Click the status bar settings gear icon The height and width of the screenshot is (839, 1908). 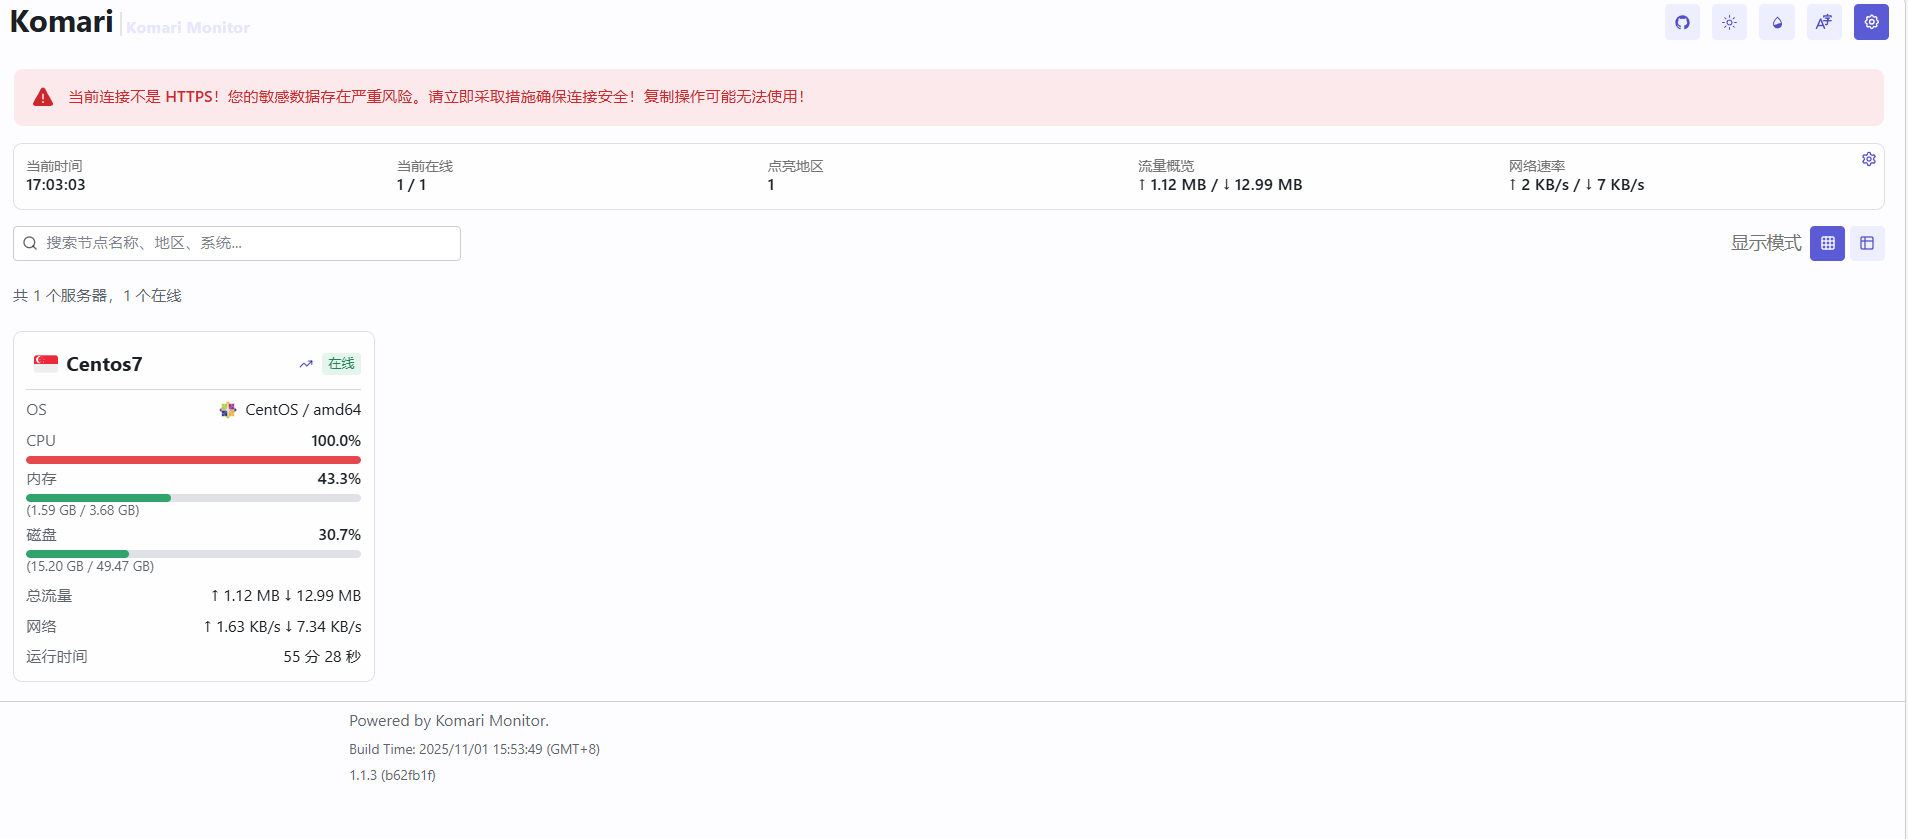(1868, 159)
